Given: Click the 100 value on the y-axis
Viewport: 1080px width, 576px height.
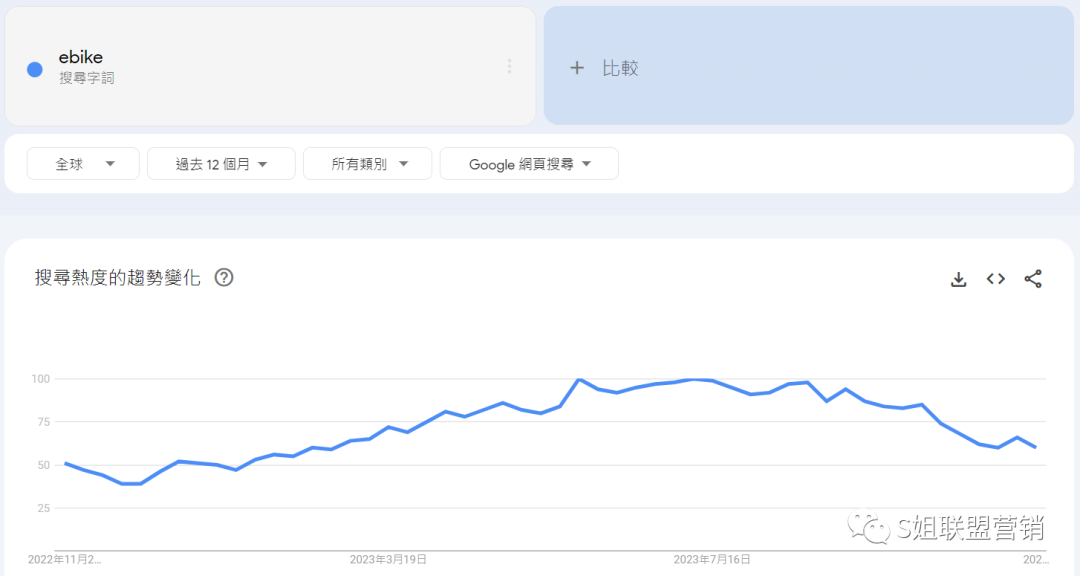Looking at the screenshot, I should [x=40, y=379].
